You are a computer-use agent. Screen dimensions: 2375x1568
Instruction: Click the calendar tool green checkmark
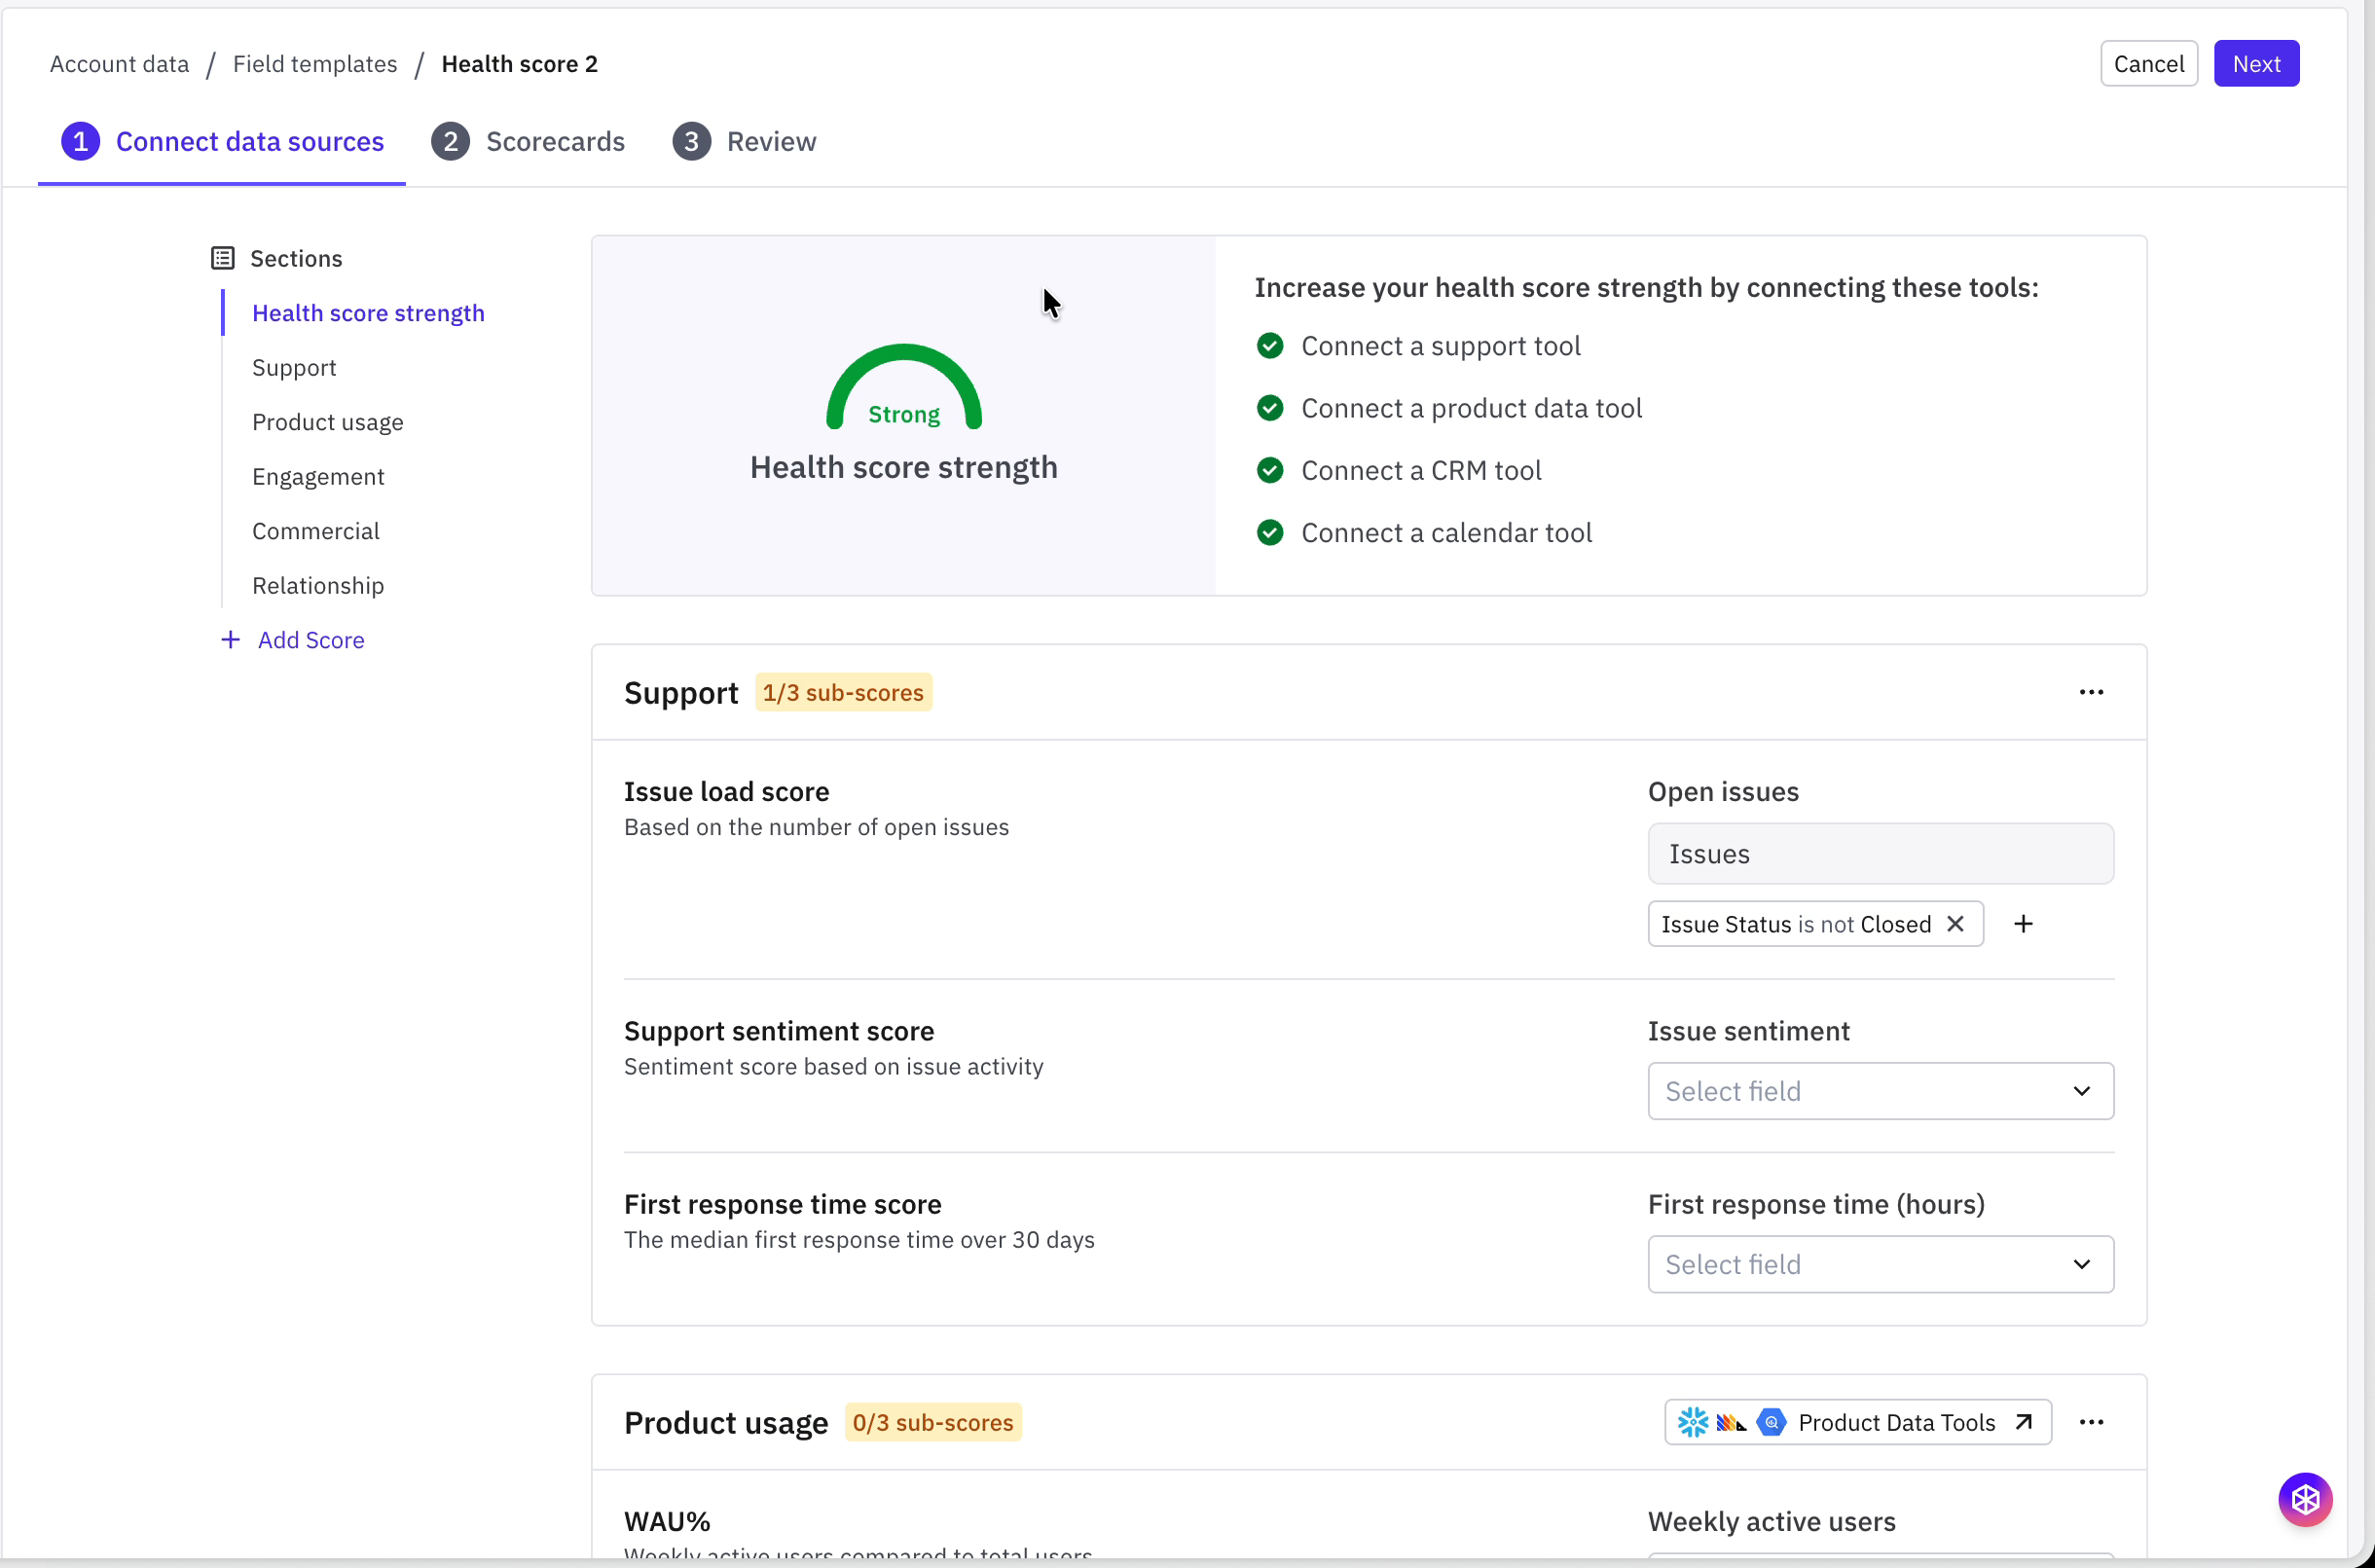pyautogui.click(x=1270, y=532)
